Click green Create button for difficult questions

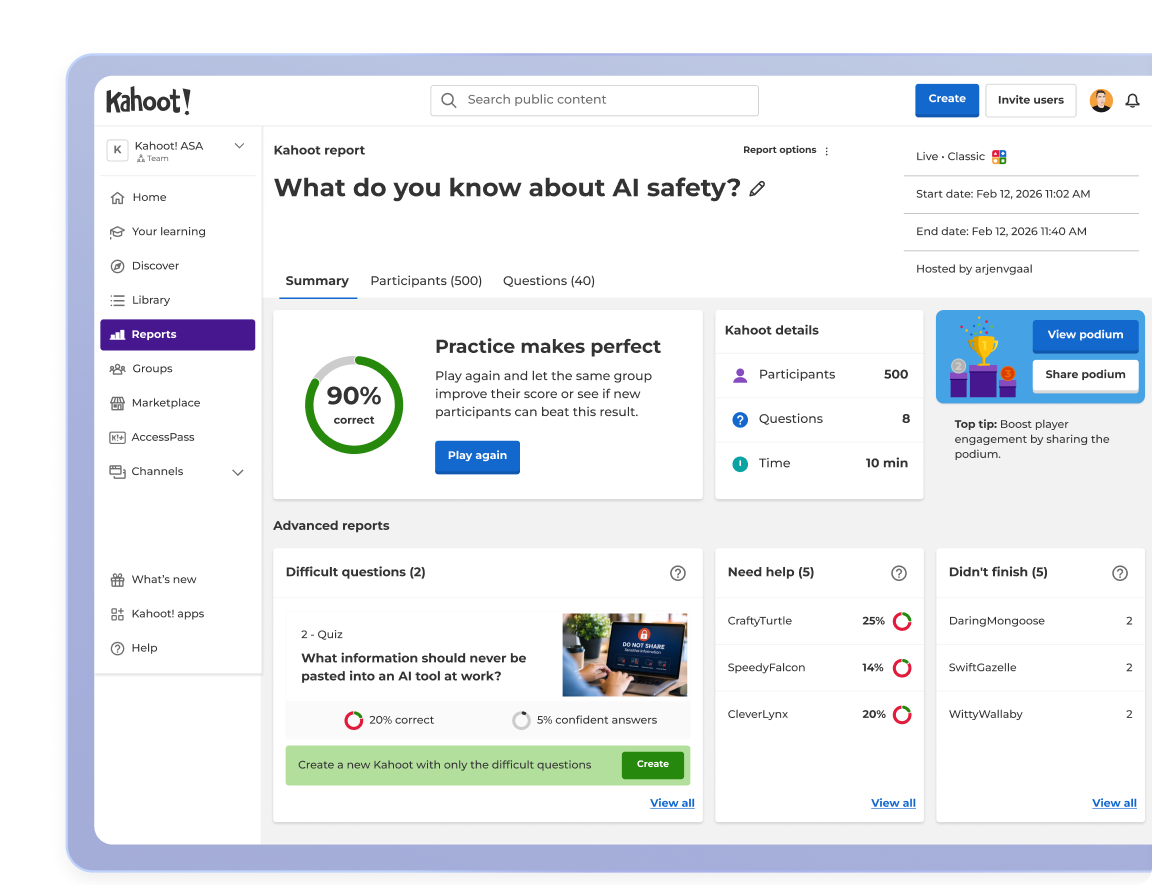pos(653,765)
